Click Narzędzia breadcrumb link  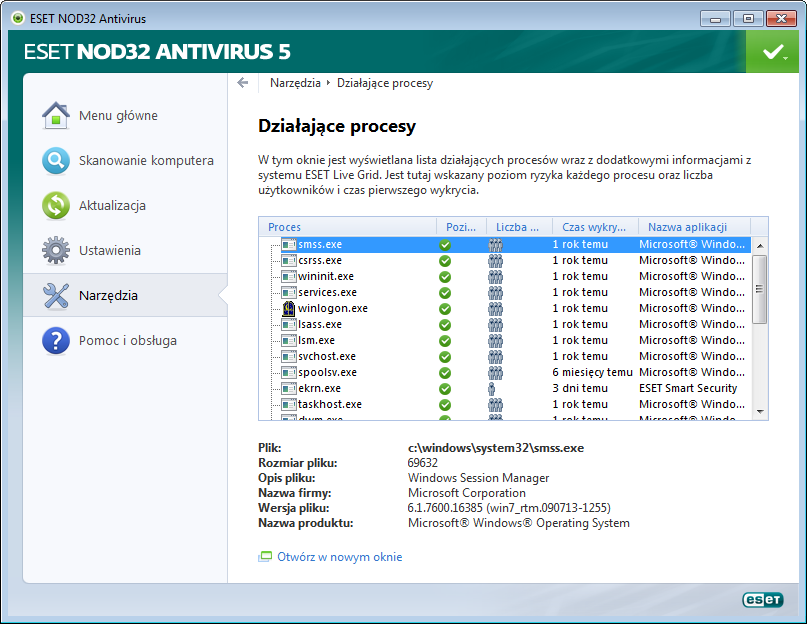(295, 83)
